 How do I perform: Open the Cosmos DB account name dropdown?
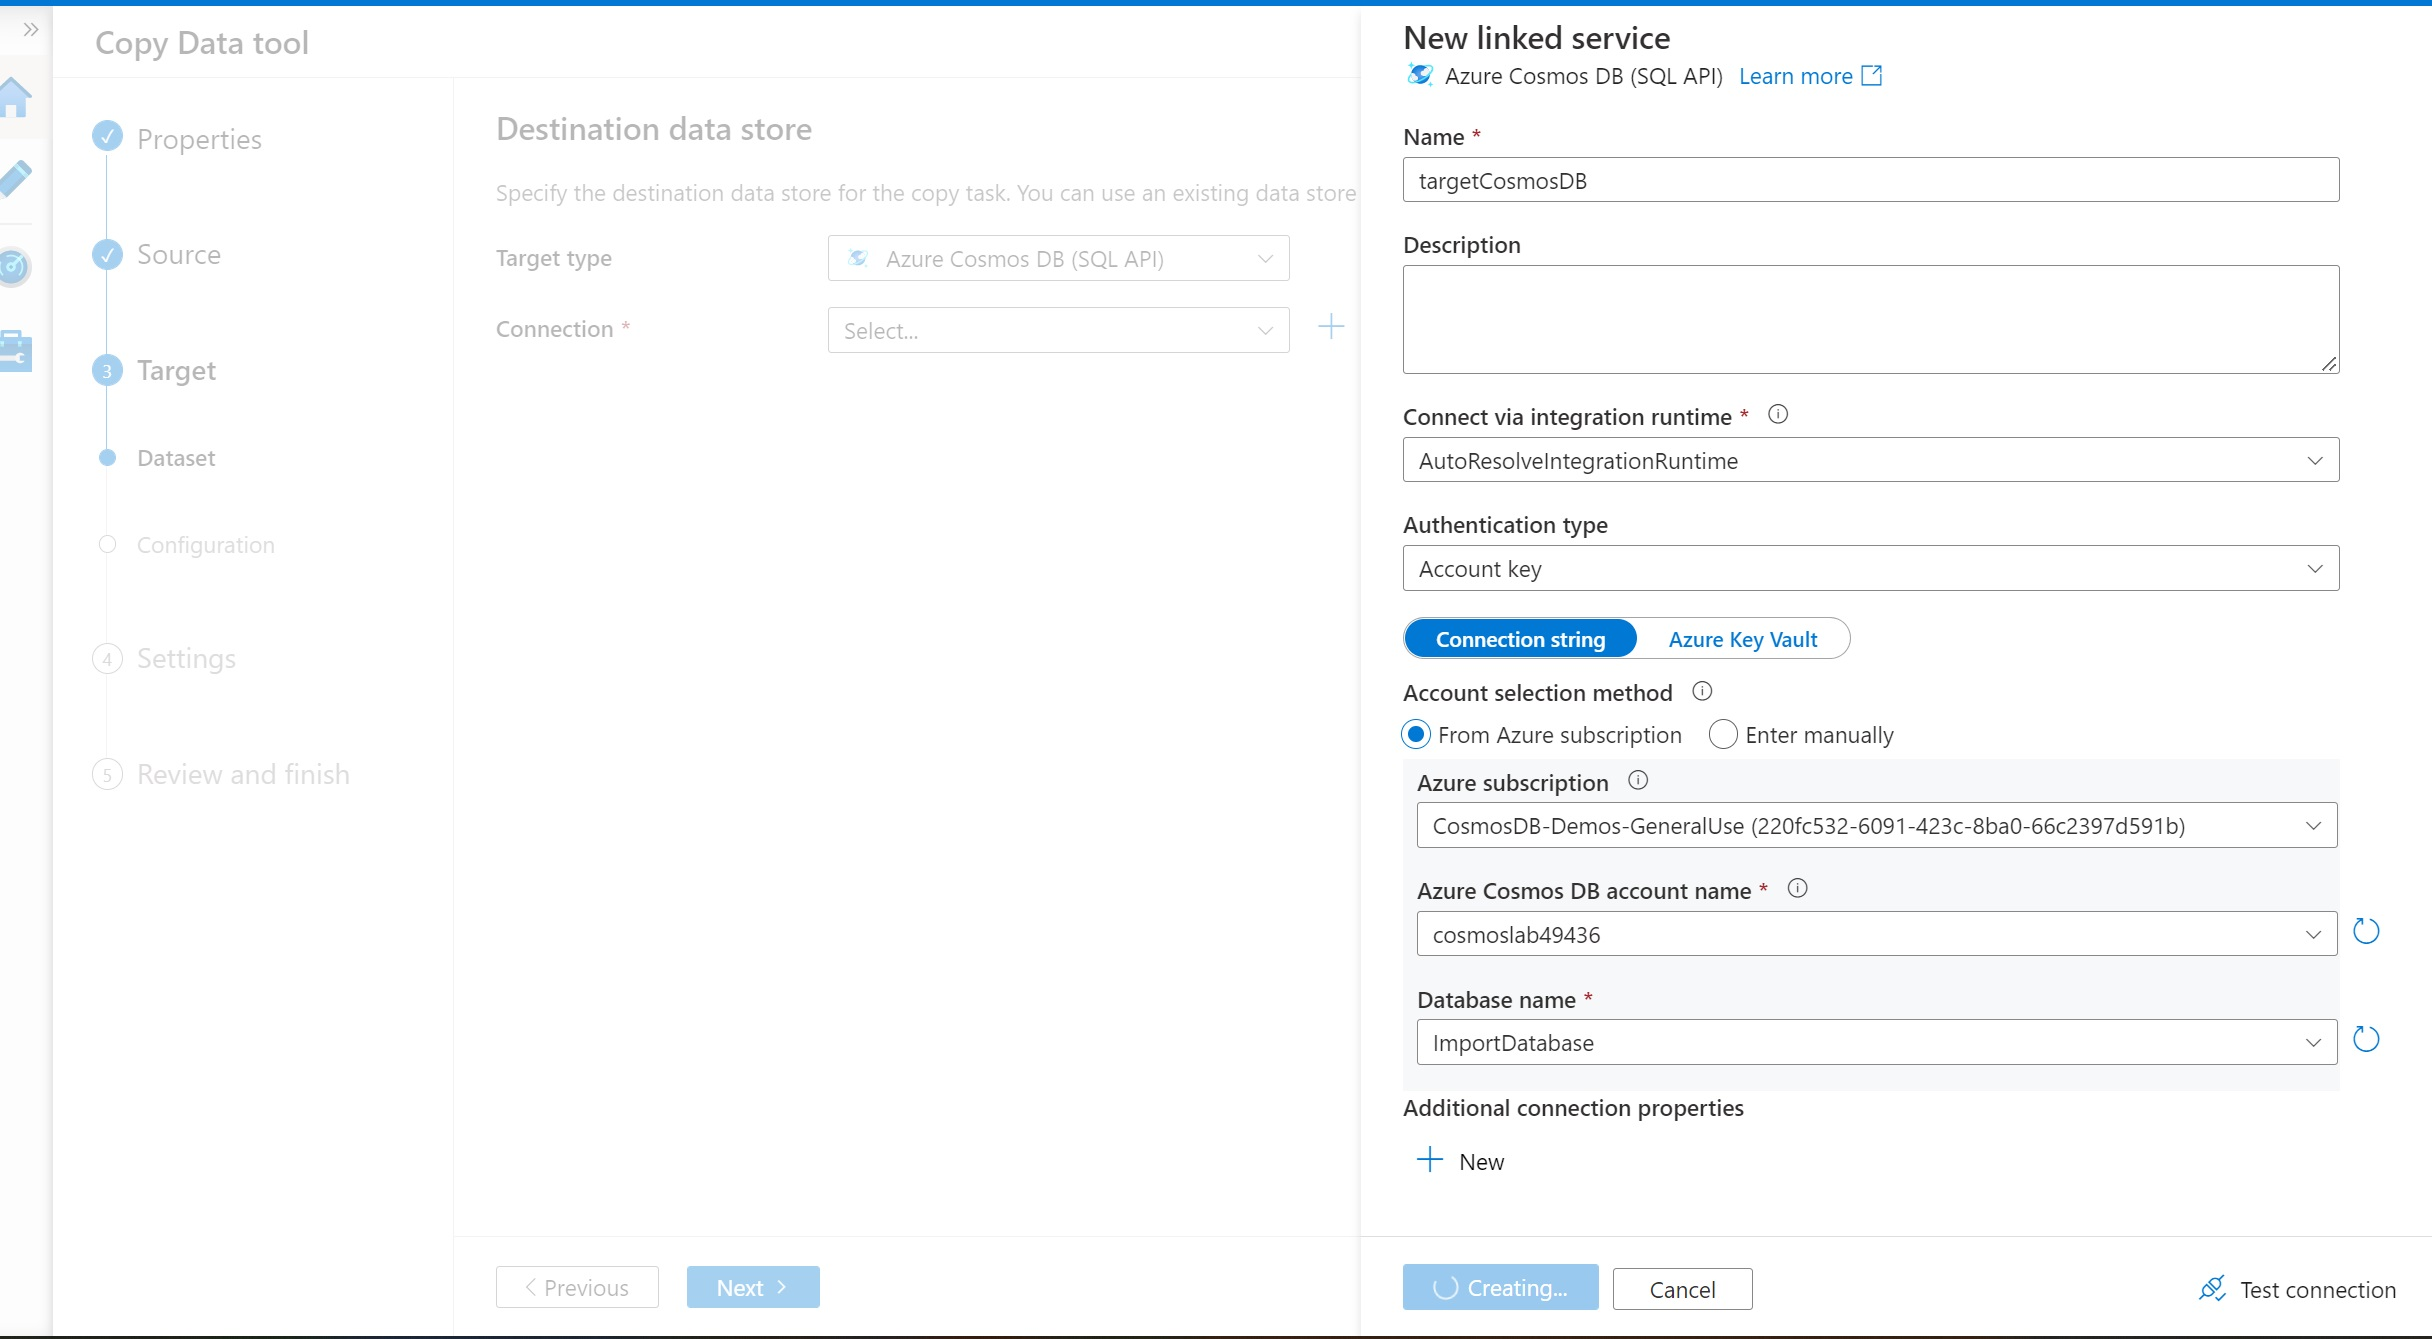[x=1877, y=934]
